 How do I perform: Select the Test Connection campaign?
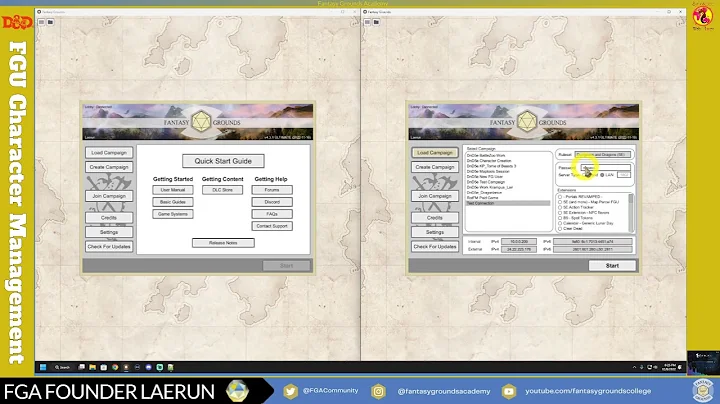point(508,203)
